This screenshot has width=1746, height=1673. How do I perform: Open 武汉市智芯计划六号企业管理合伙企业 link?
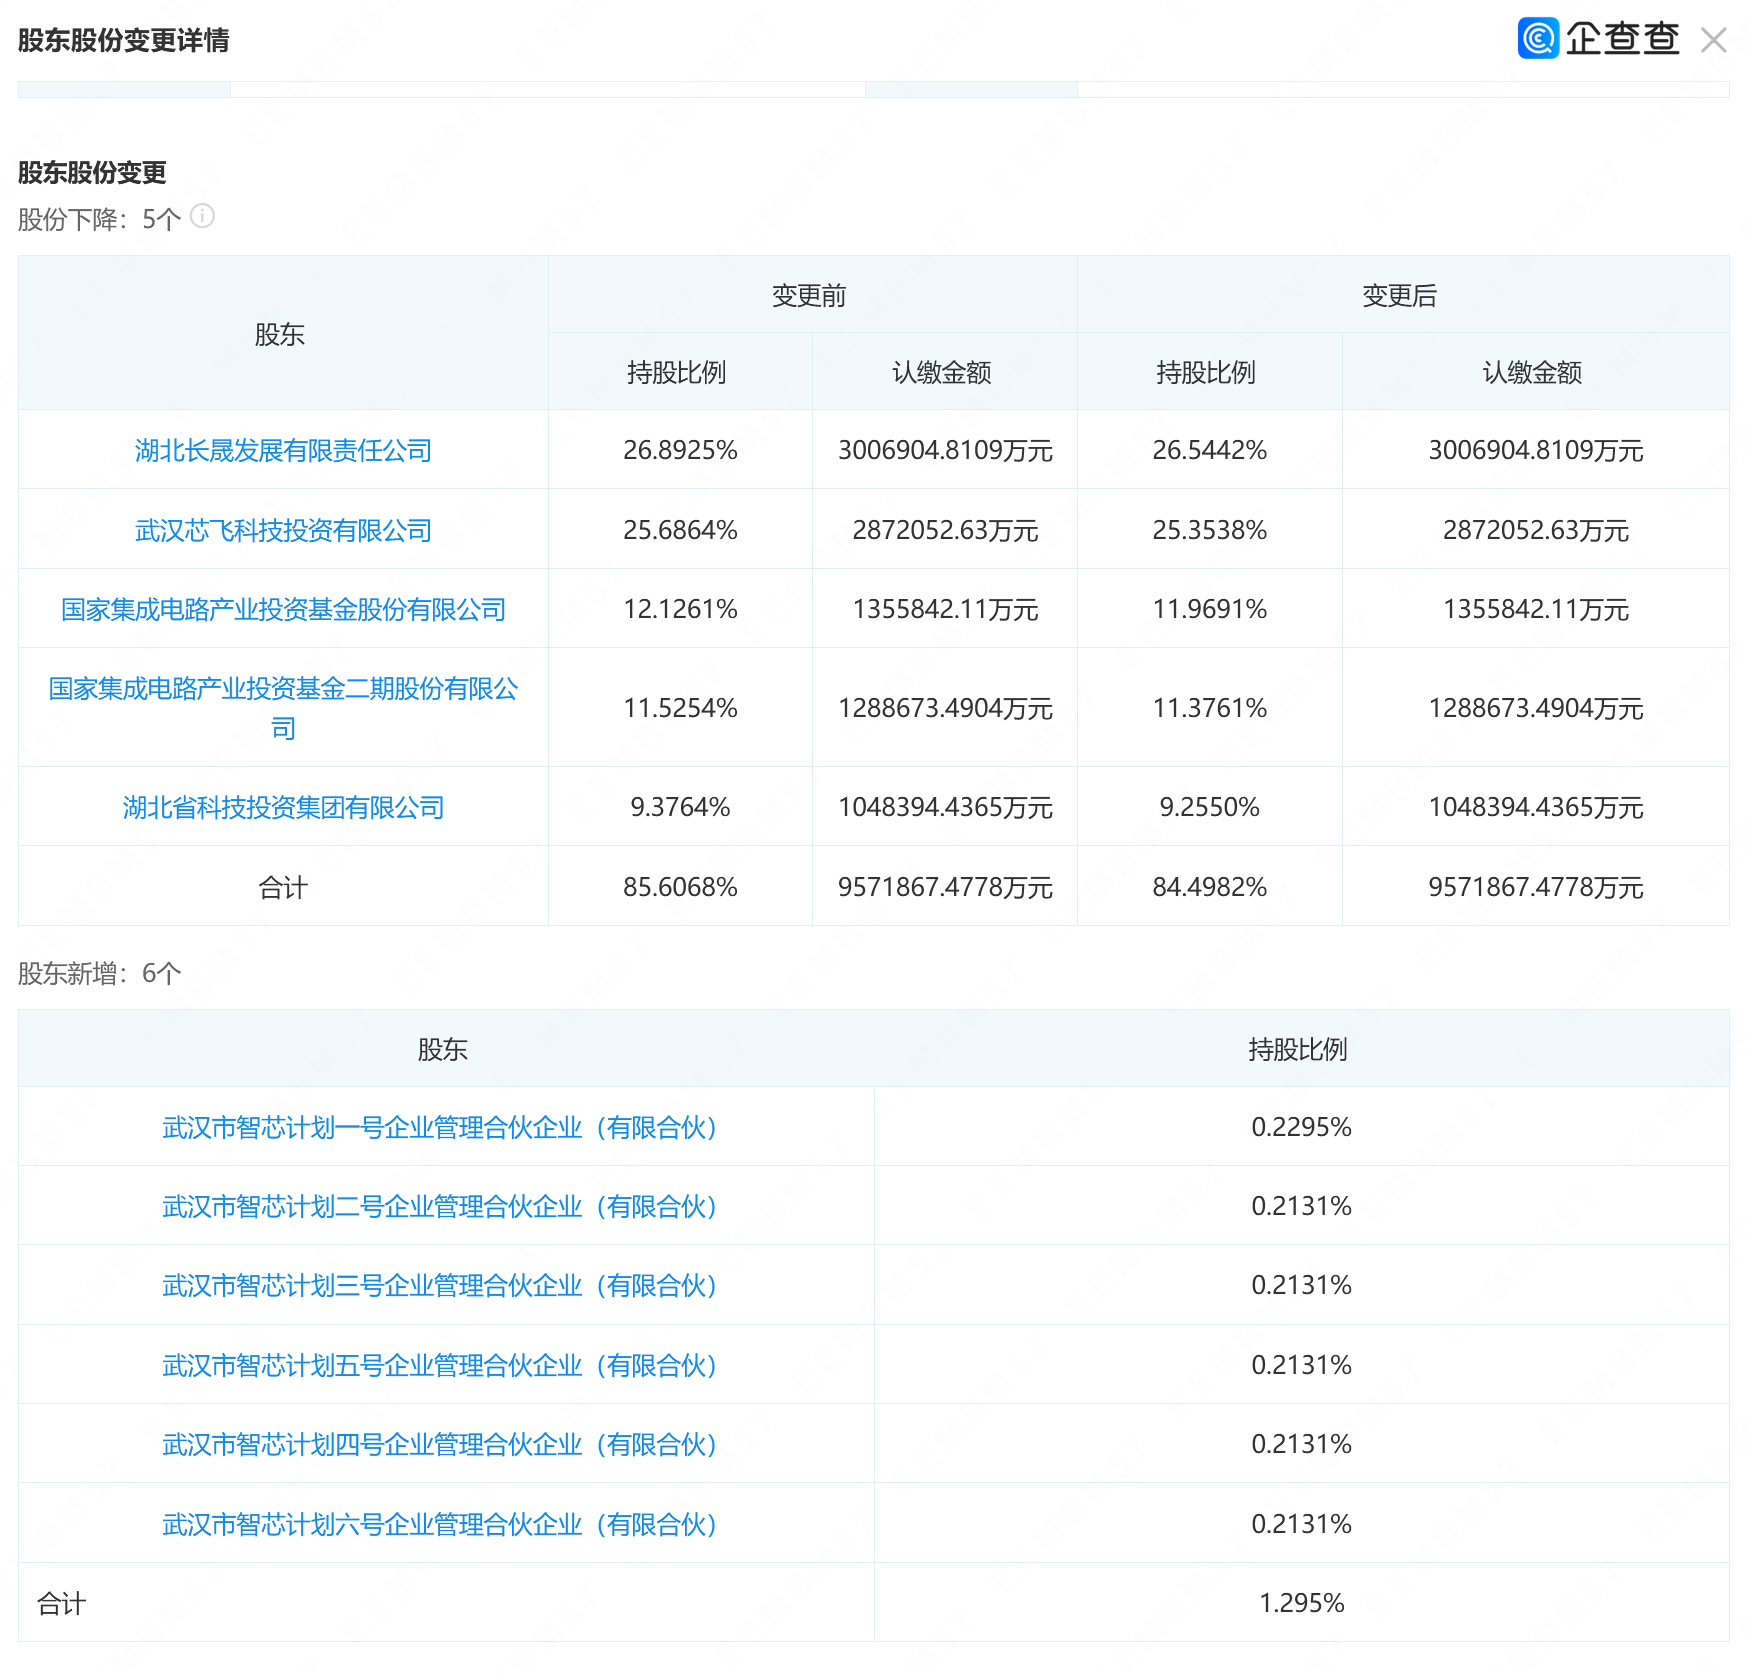point(439,1525)
